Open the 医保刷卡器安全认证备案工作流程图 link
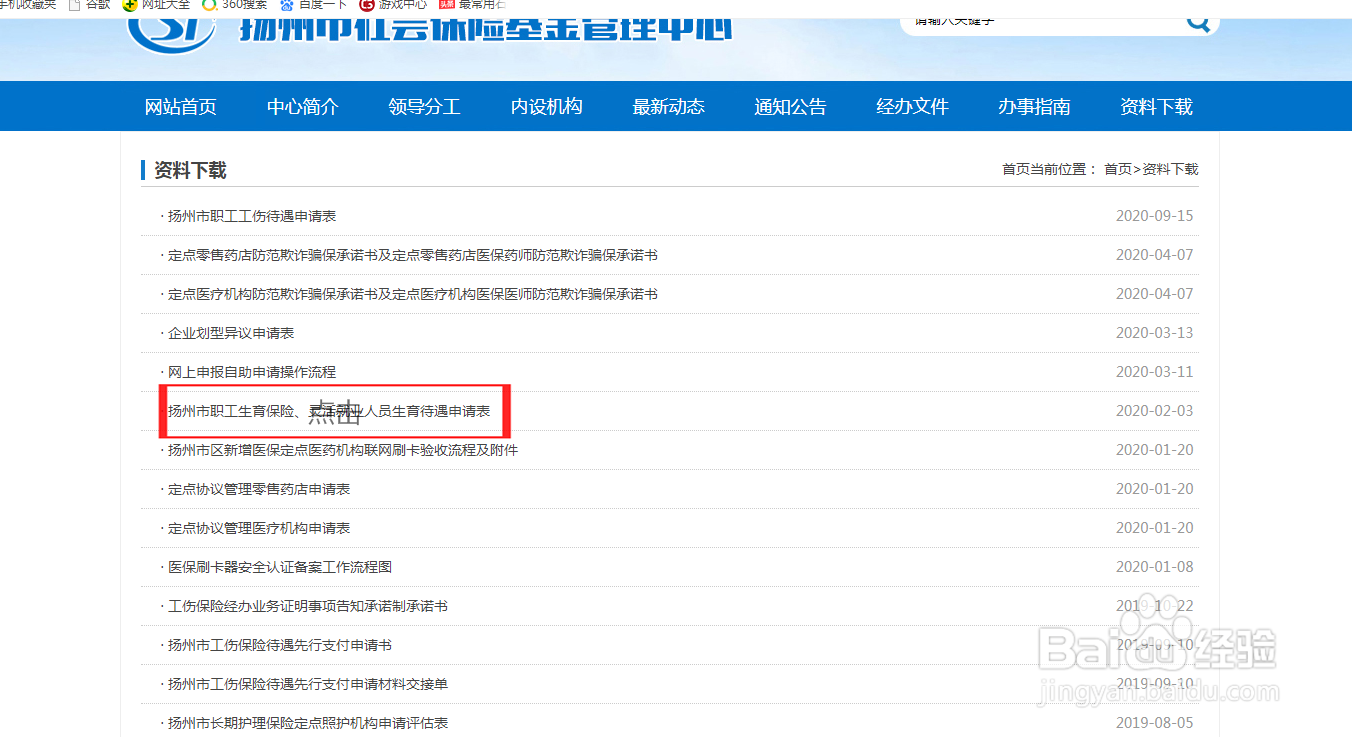Screen dimensions: 1352x737 click(x=278, y=566)
